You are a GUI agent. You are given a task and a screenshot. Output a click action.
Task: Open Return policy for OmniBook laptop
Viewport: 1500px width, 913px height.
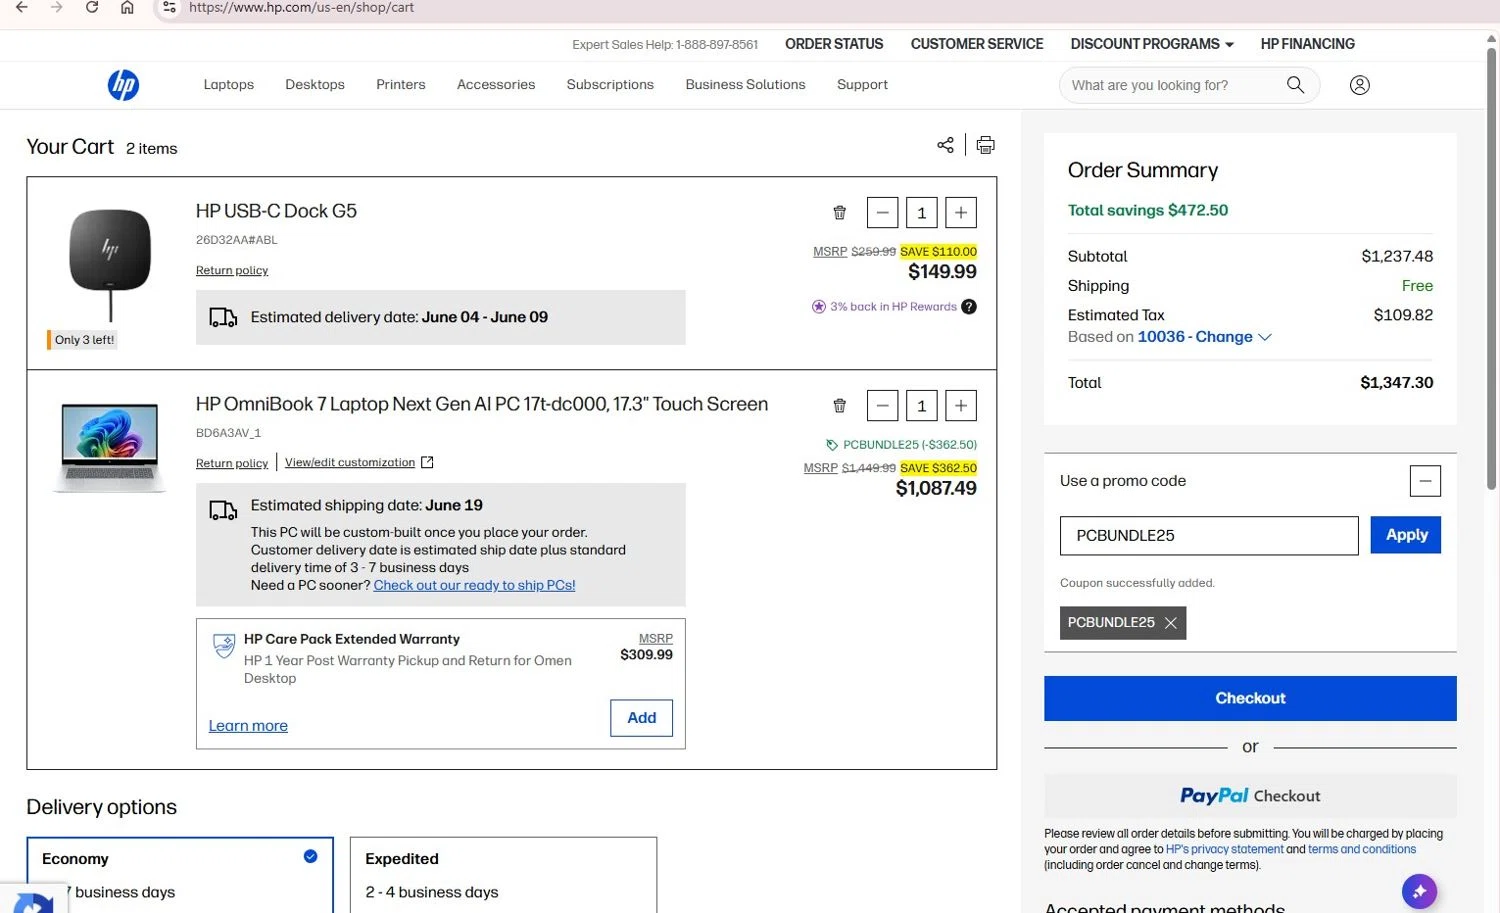tap(232, 463)
